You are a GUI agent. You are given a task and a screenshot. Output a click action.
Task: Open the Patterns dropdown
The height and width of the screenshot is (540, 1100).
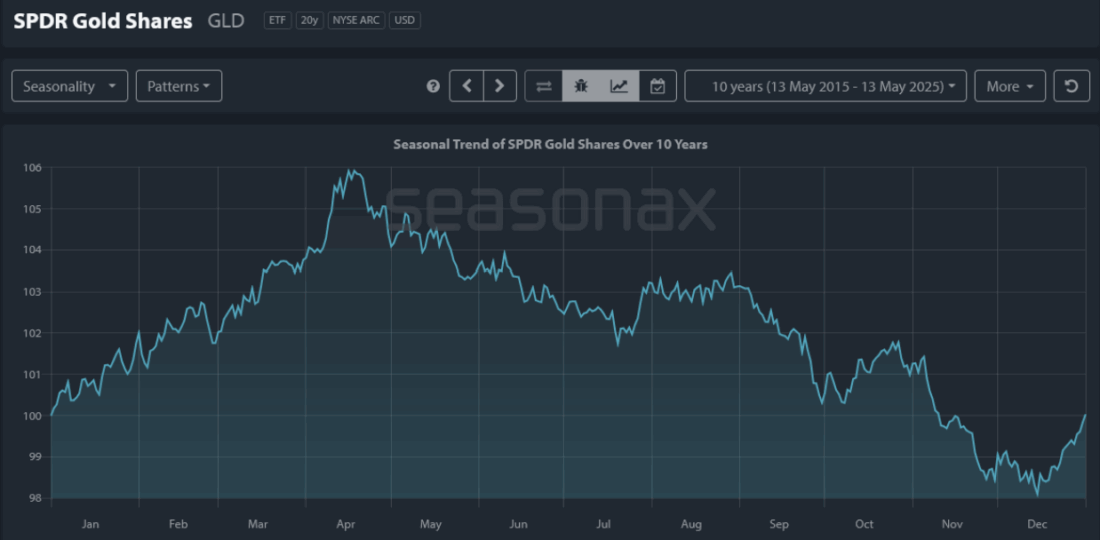[x=179, y=86]
